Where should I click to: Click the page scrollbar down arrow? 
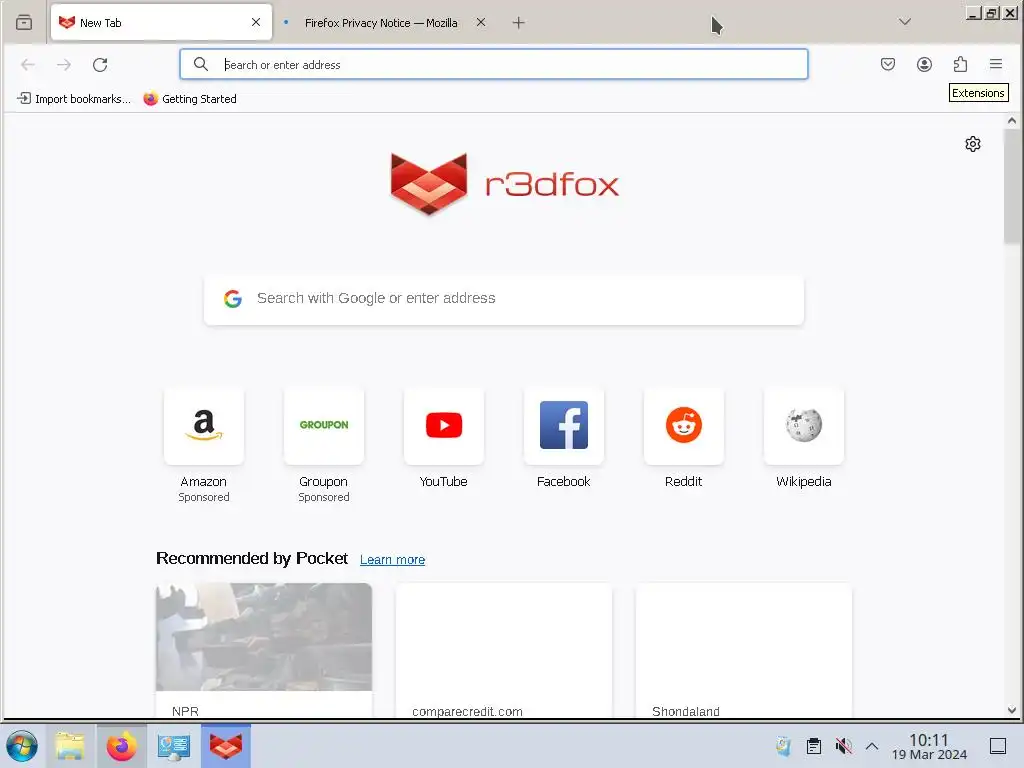[x=1012, y=711]
